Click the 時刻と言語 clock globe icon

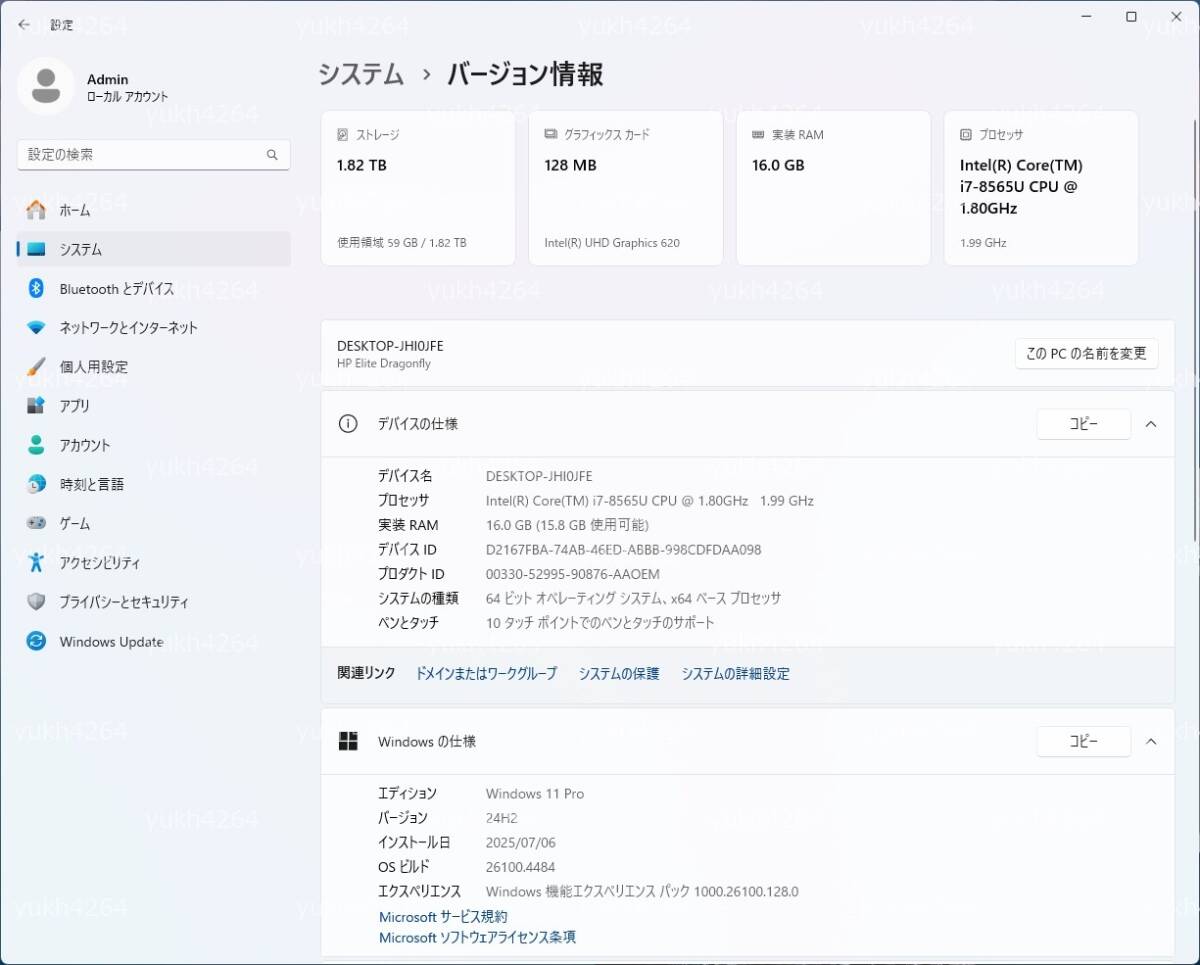point(36,484)
